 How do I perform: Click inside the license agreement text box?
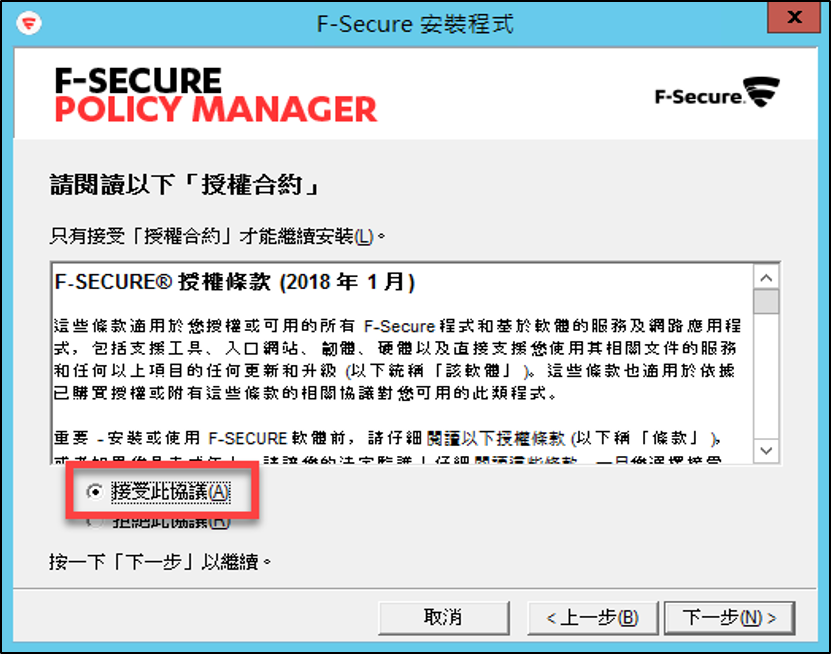click(403, 364)
